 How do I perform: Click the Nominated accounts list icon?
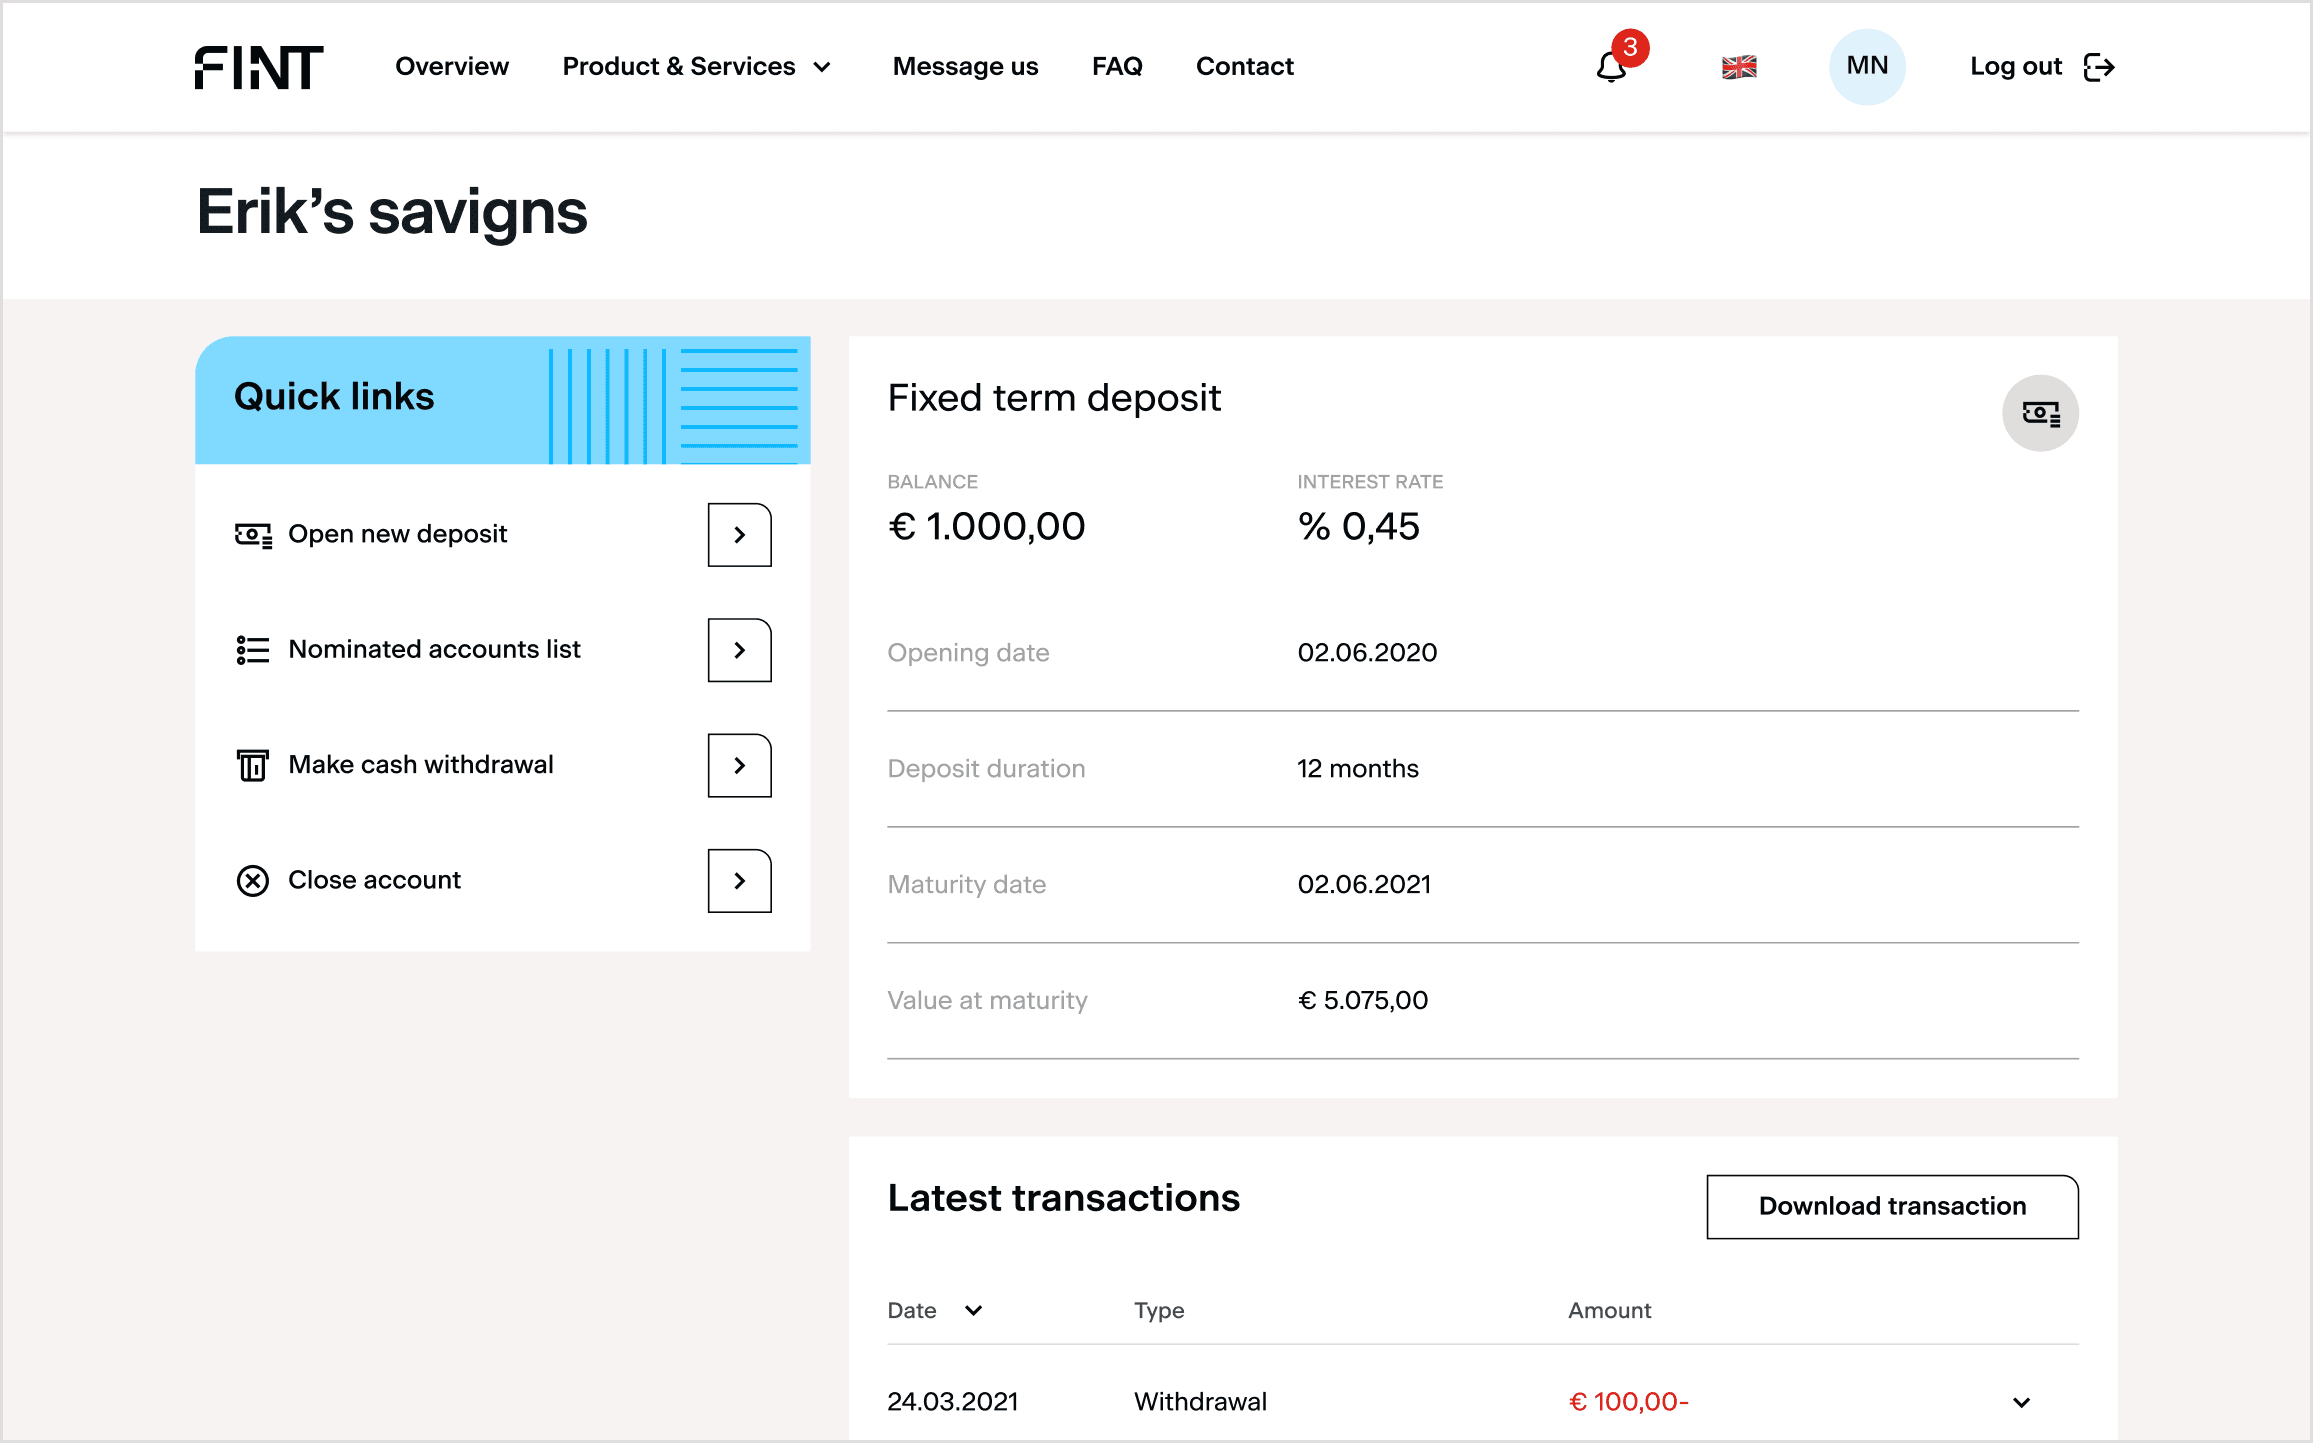coord(253,650)
